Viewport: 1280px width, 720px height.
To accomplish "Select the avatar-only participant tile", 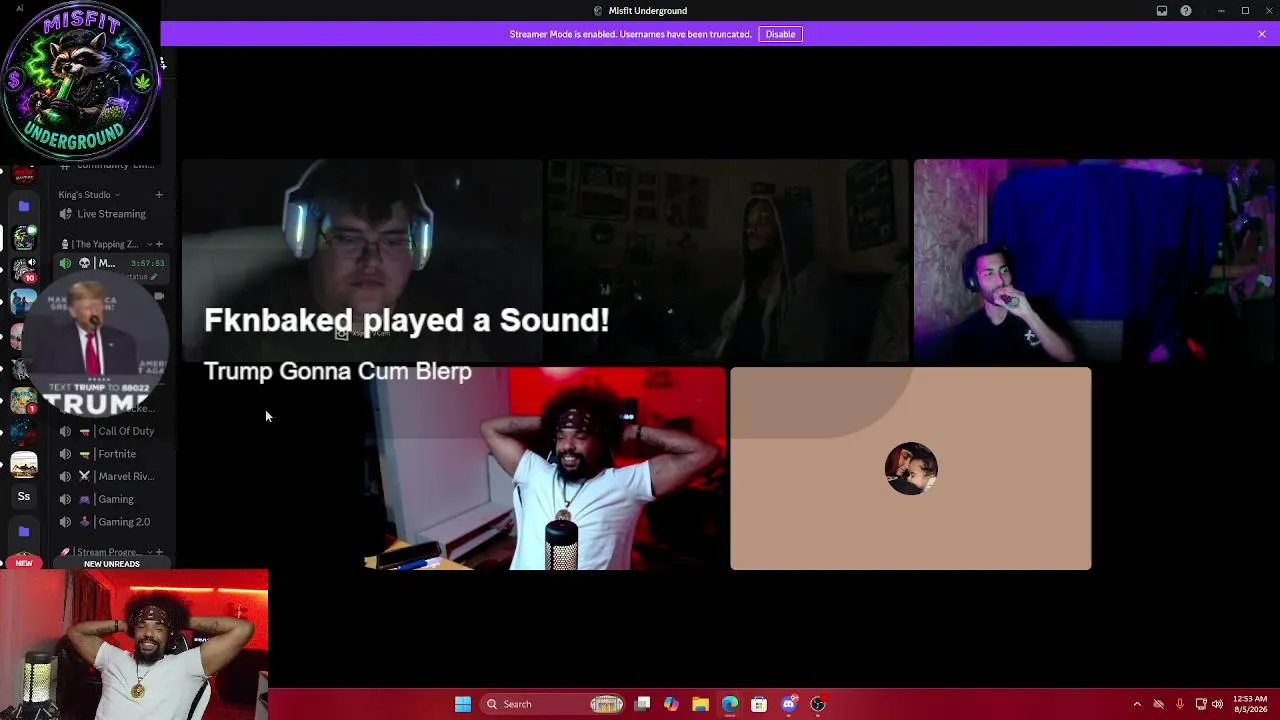I will [x=911, y=468].
